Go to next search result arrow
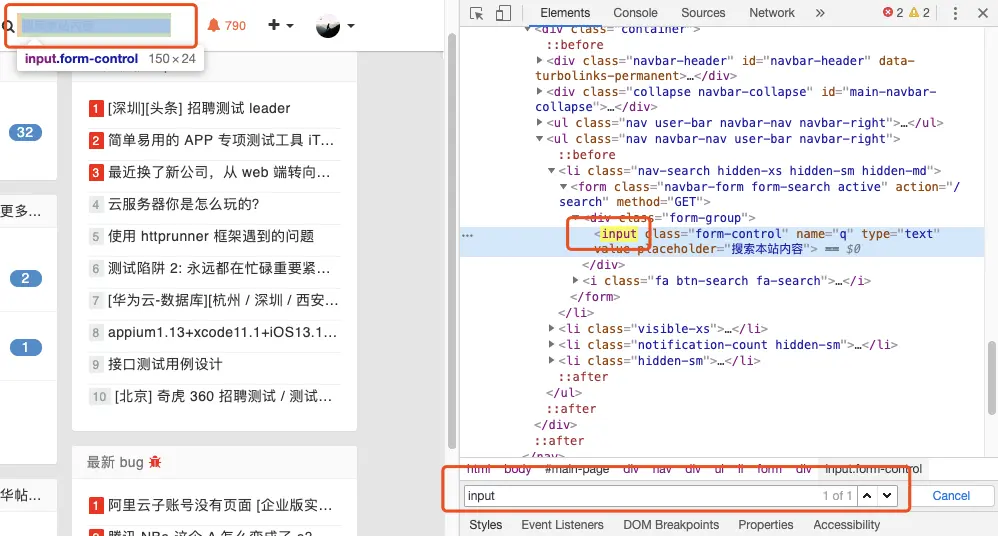 (887, 495)
